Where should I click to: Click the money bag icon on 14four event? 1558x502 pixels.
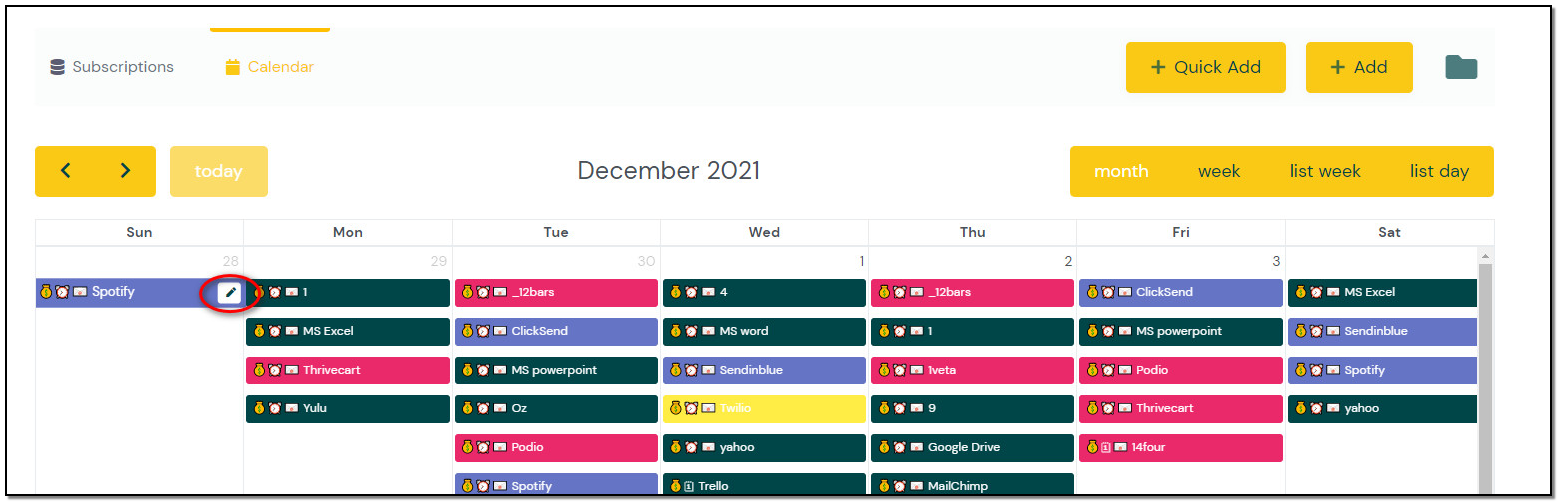coord(1092,447)
